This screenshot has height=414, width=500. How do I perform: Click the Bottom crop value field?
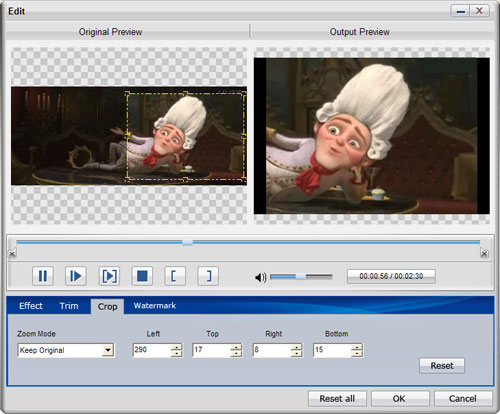(332, 350)
